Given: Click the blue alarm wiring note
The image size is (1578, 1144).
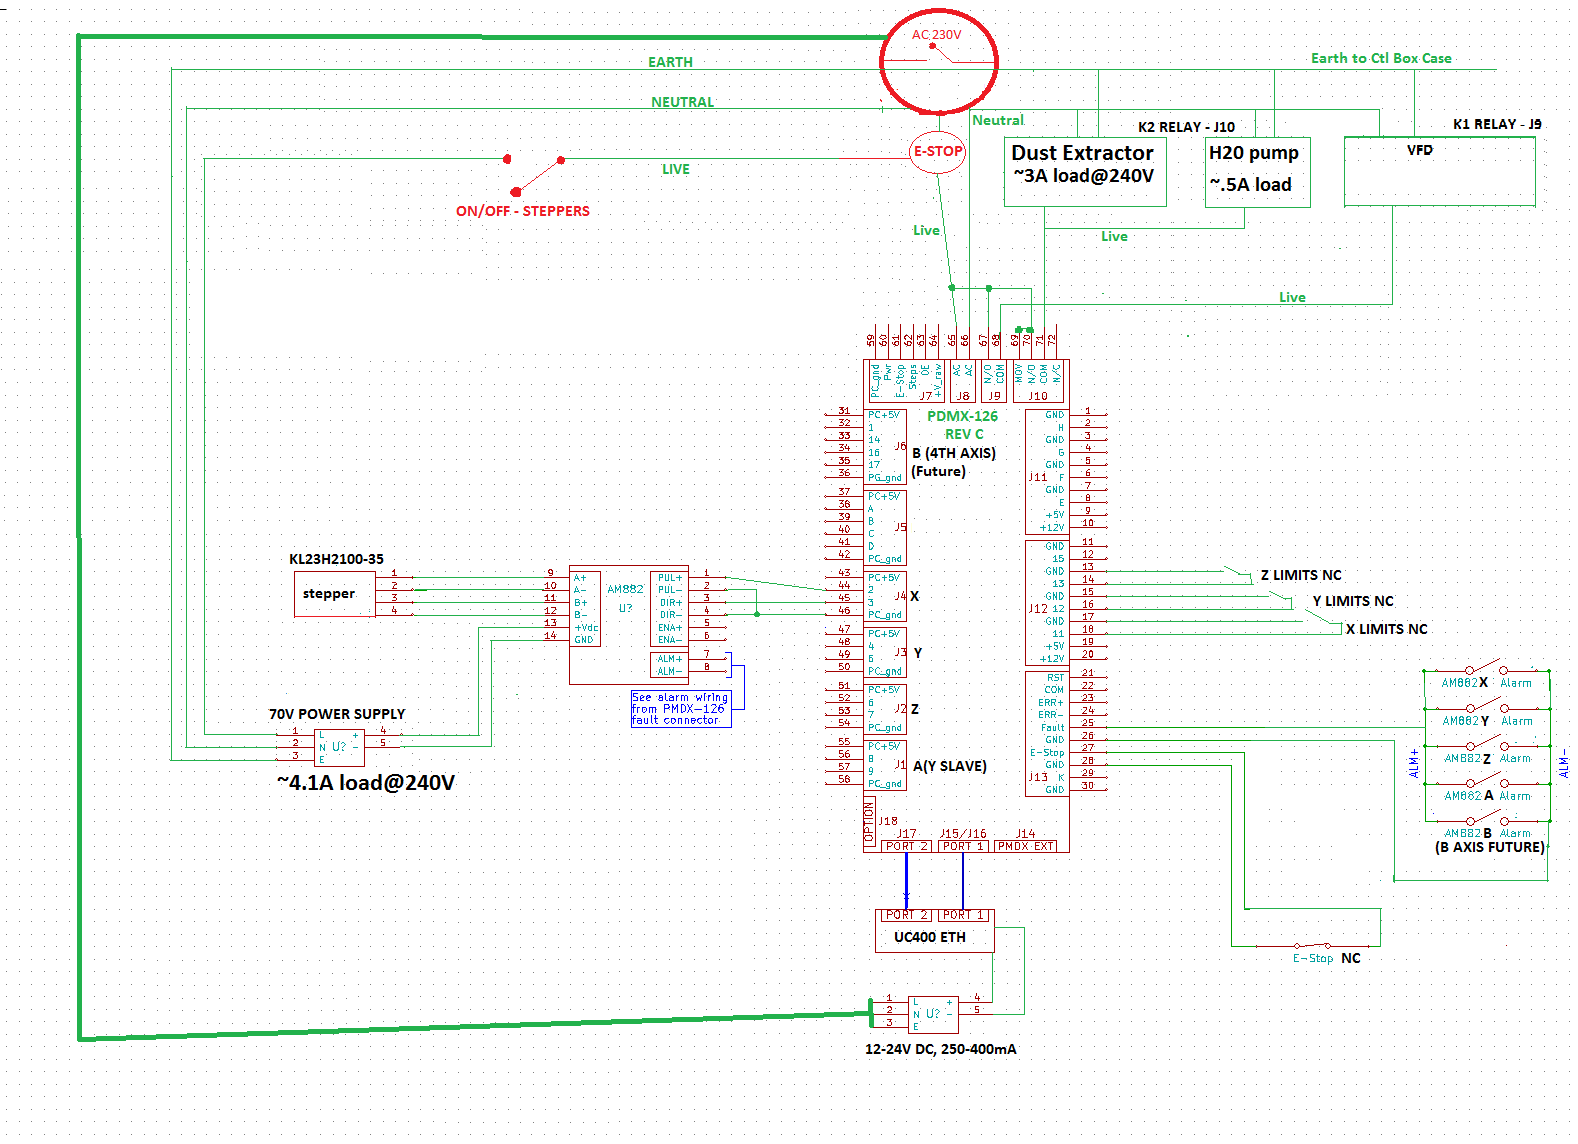Looking at the screenshot, I should coord(680,709).
